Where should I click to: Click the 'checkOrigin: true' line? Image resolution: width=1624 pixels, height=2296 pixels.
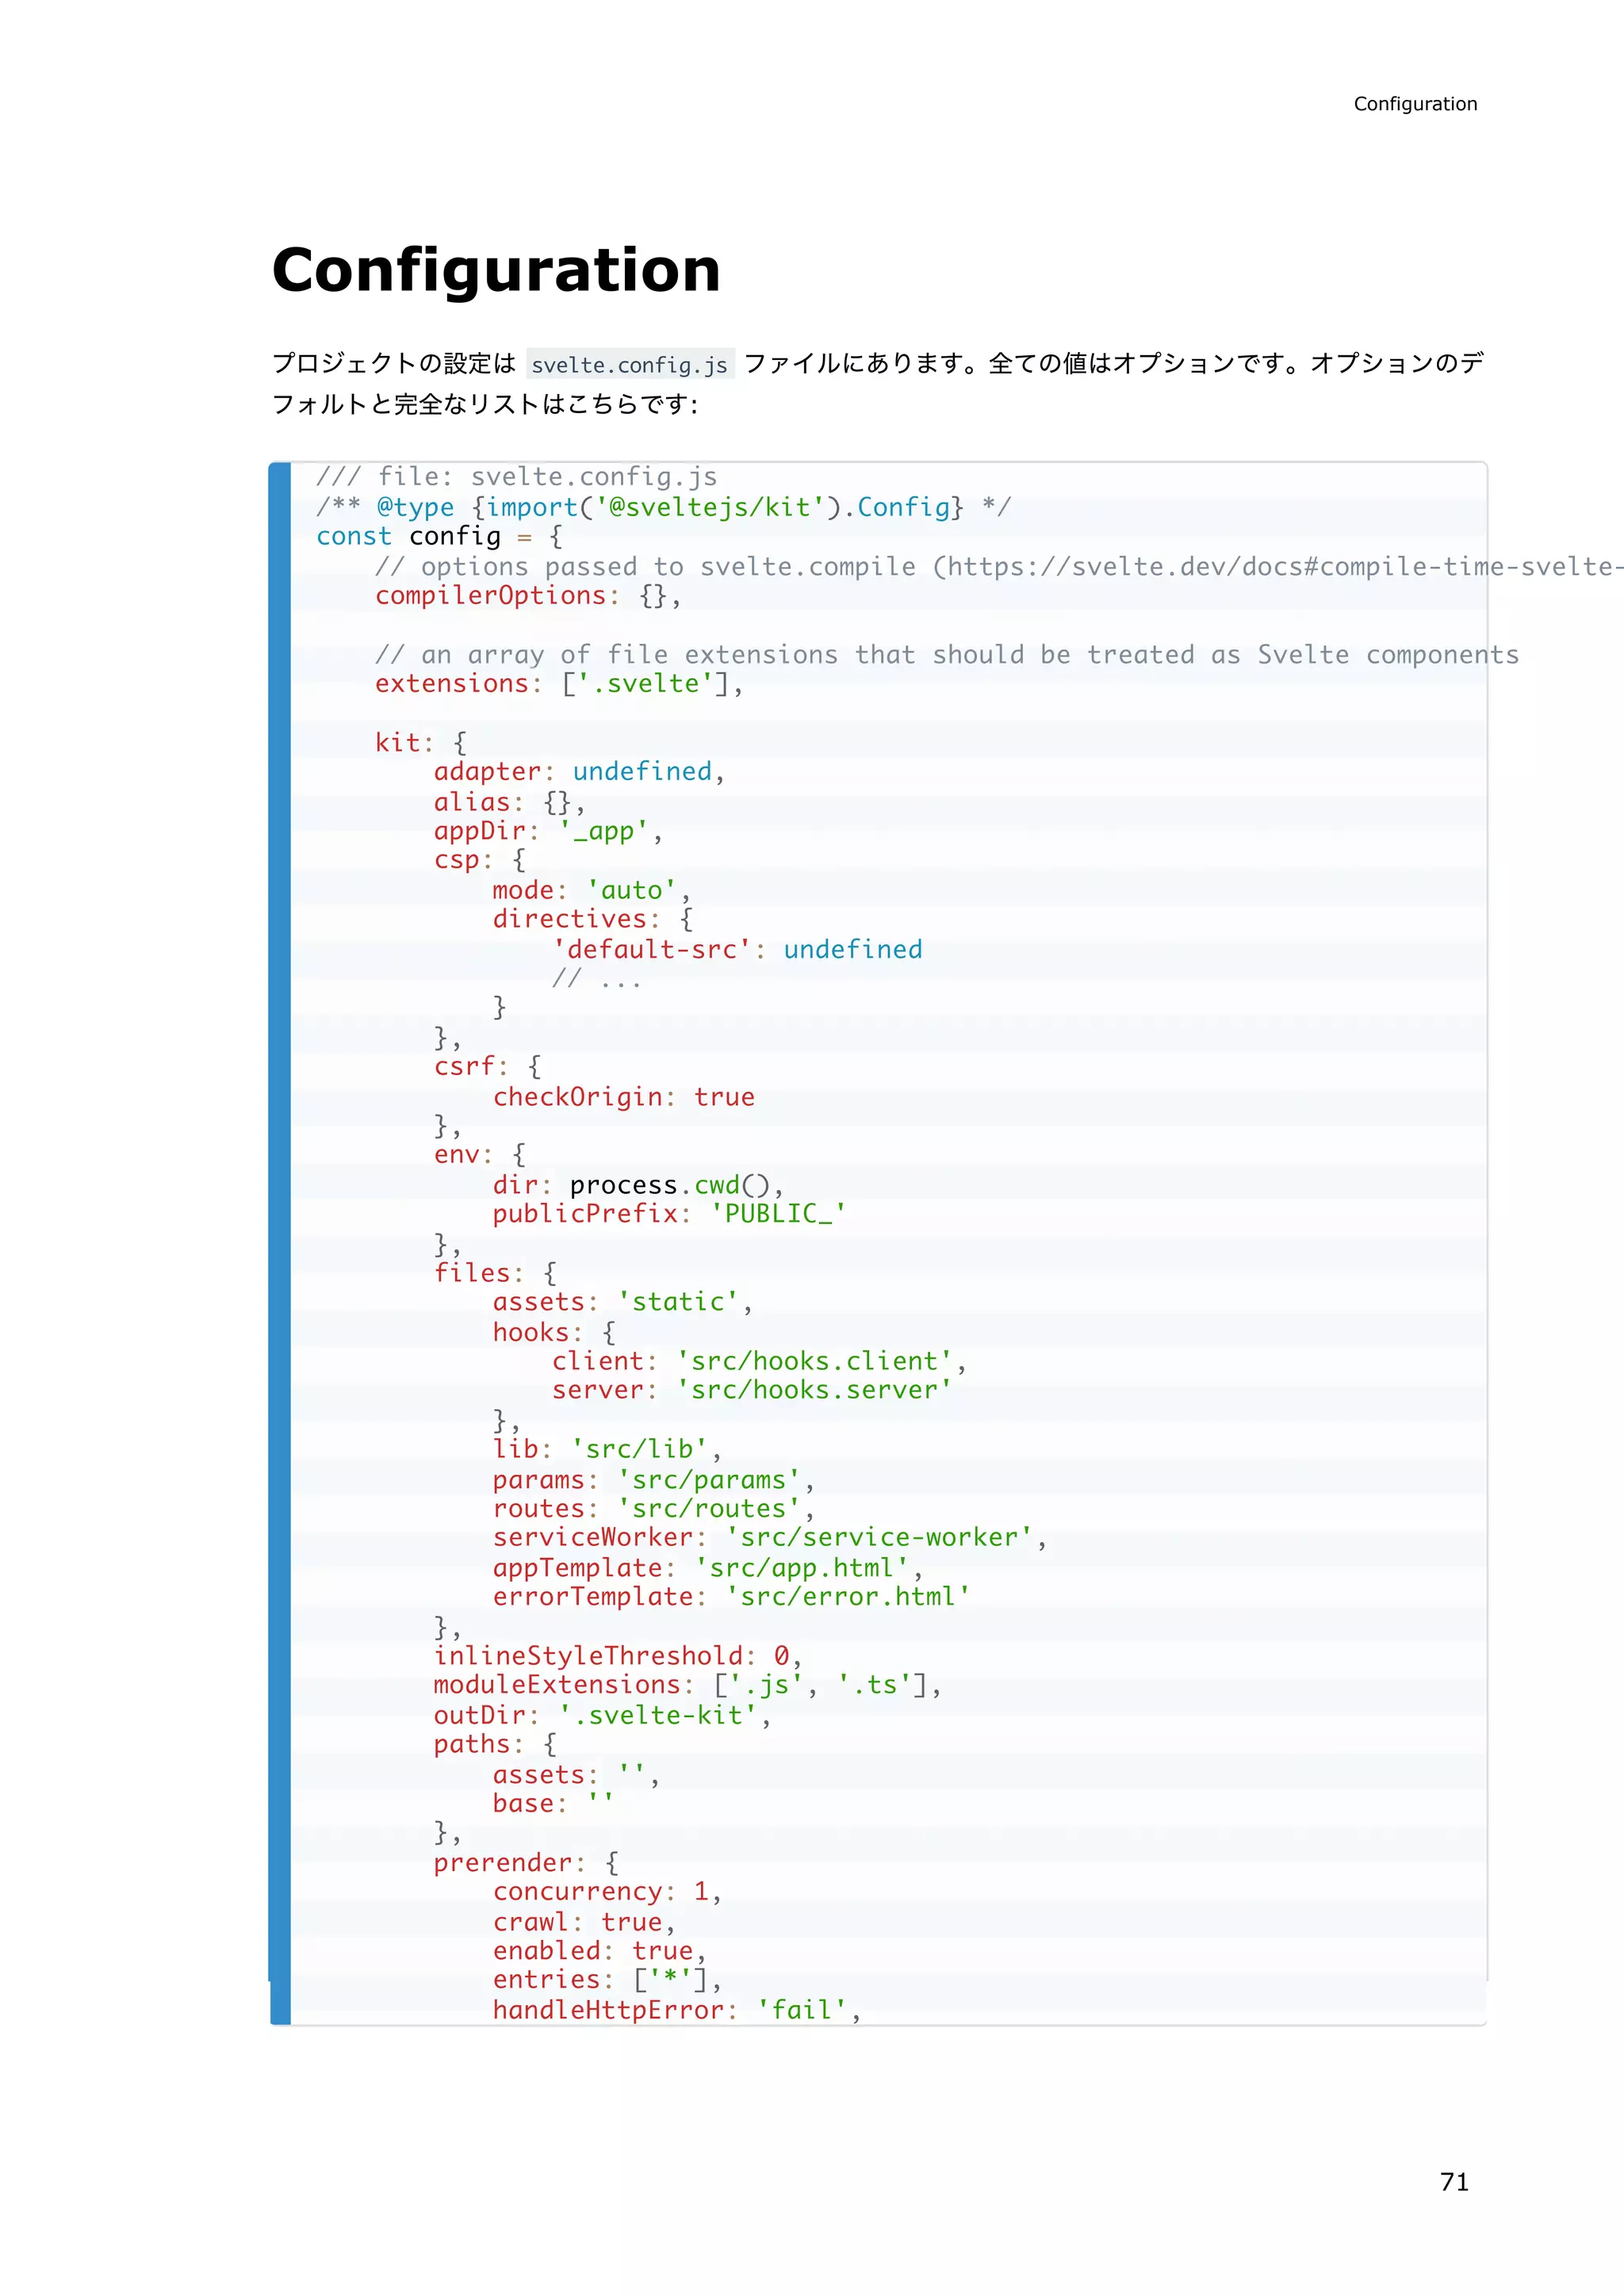pos(624,1097)
